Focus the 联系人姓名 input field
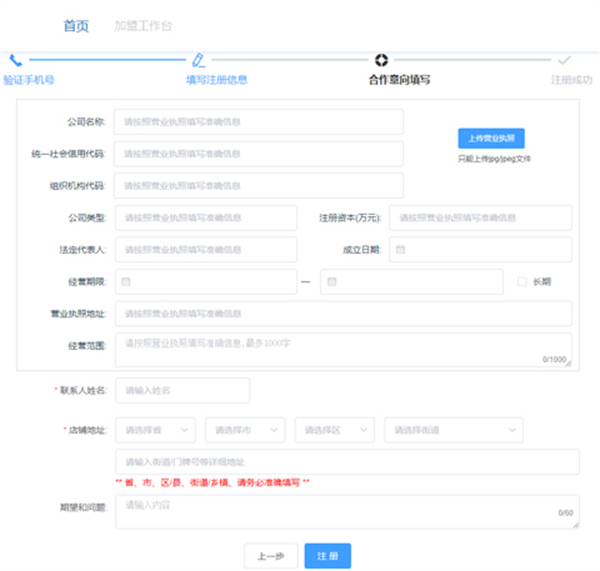Screen dimensions: 600x571 183,390
